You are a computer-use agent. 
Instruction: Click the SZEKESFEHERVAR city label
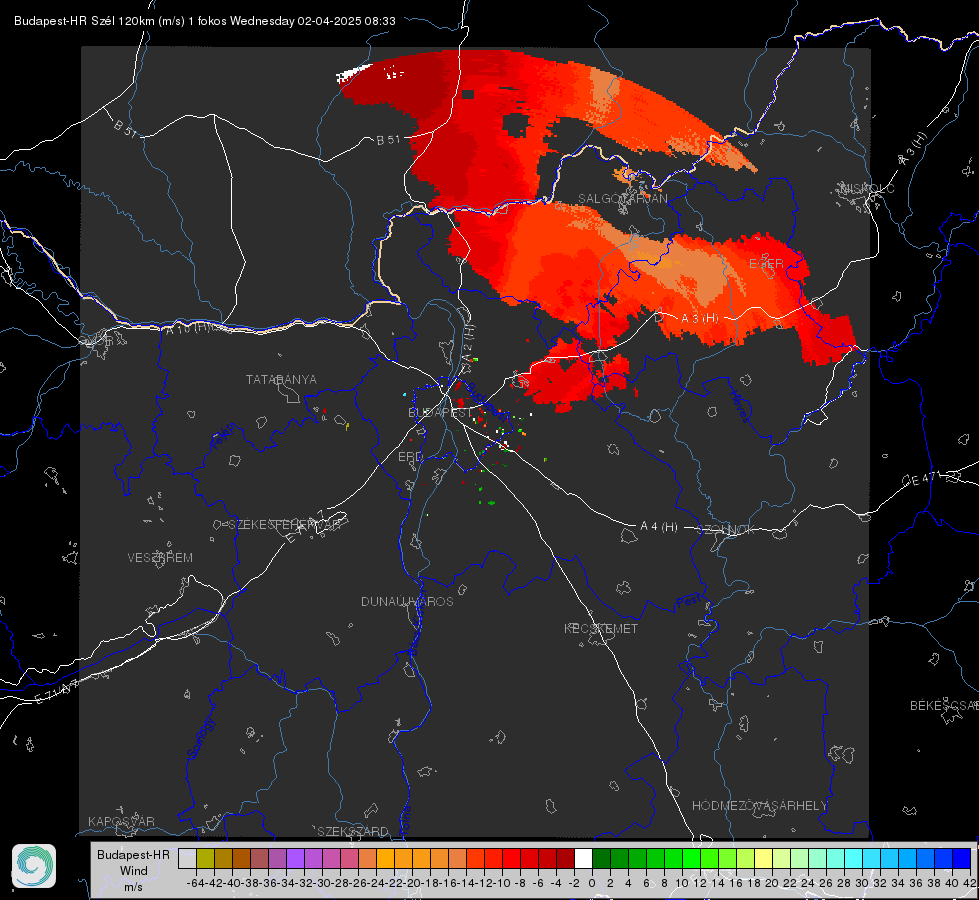[x=285, y=525]
